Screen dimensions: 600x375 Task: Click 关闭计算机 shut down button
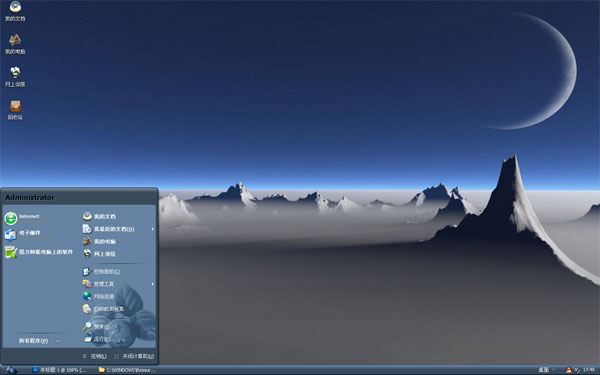tap(134, 356)
